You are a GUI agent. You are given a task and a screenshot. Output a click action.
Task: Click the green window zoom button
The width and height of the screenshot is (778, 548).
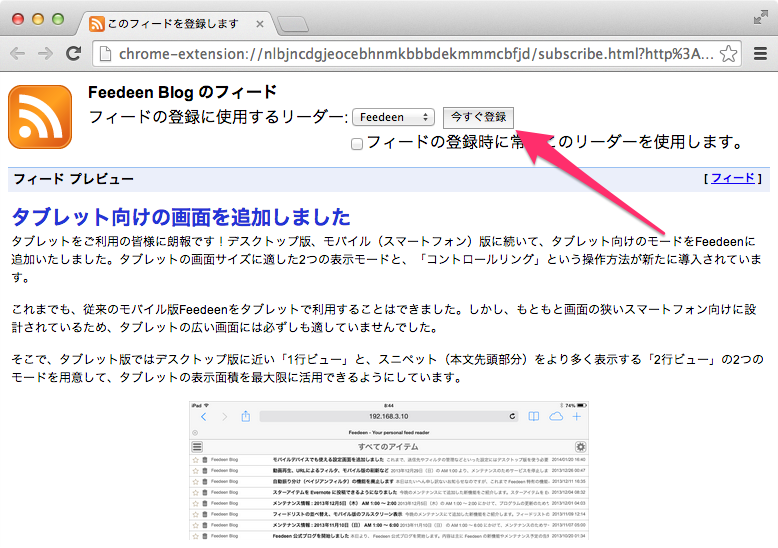click(x=58, y=19)
